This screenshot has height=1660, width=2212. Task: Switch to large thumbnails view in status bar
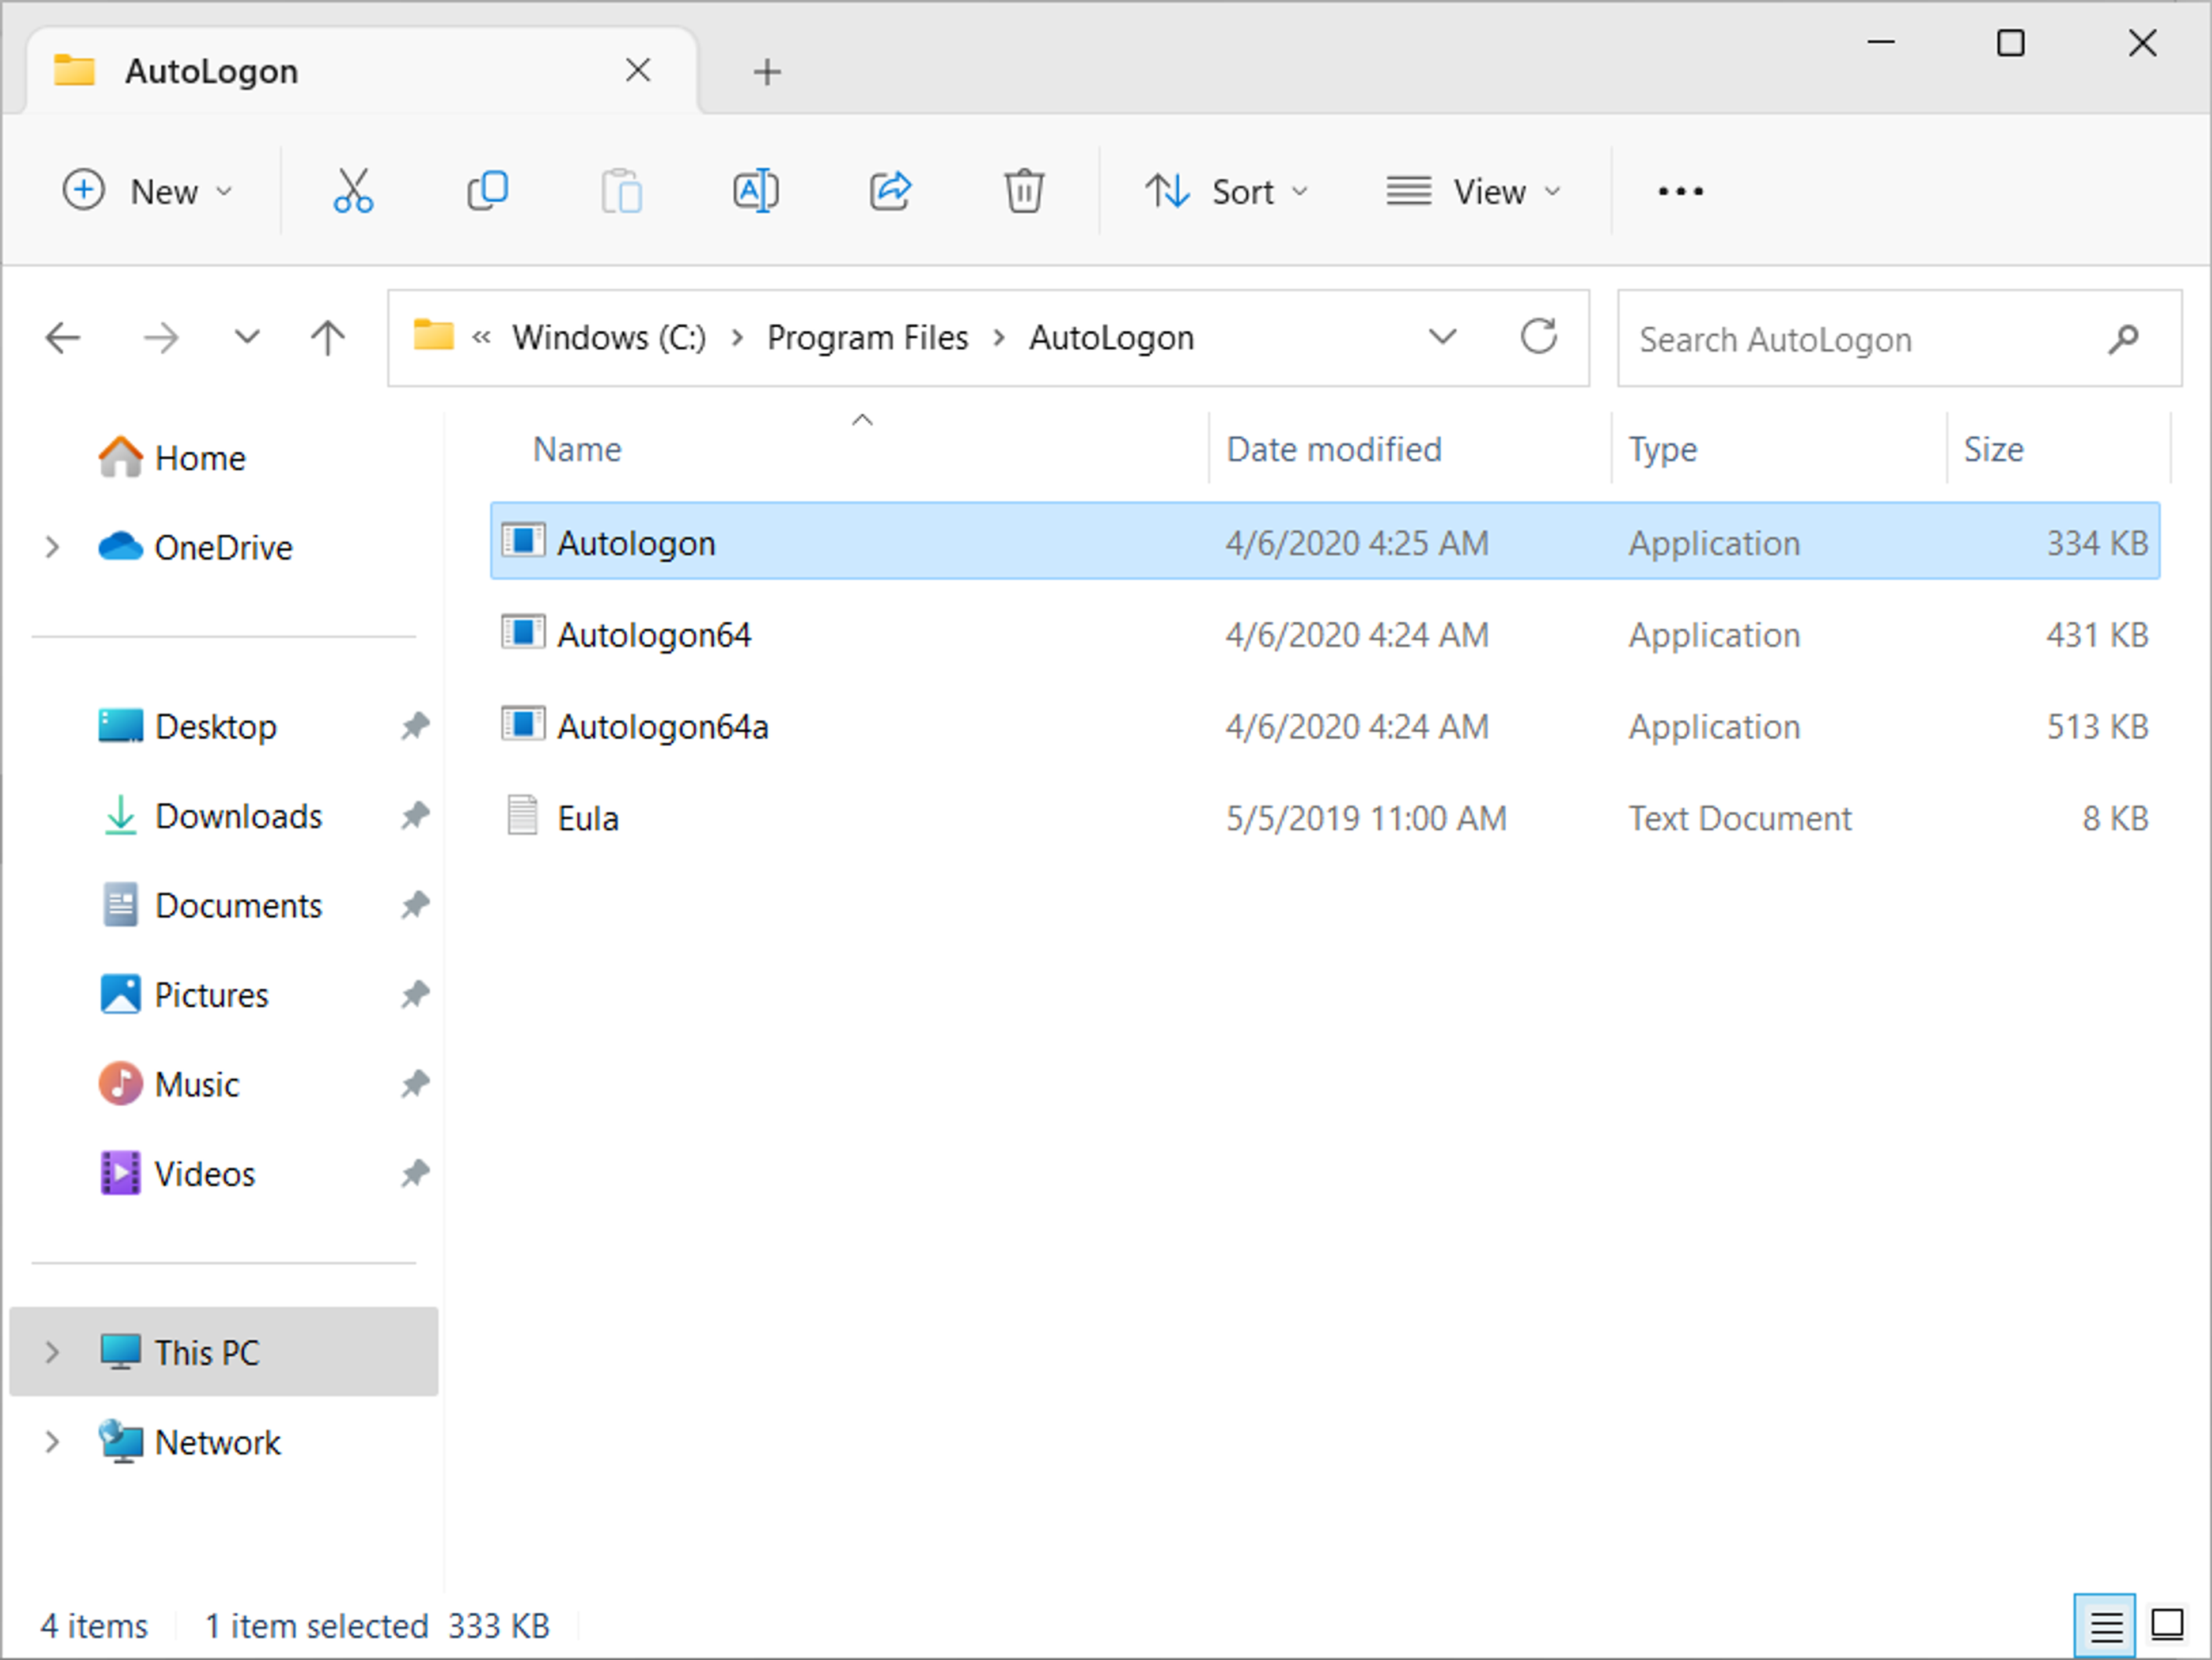coord(2167,1626)
